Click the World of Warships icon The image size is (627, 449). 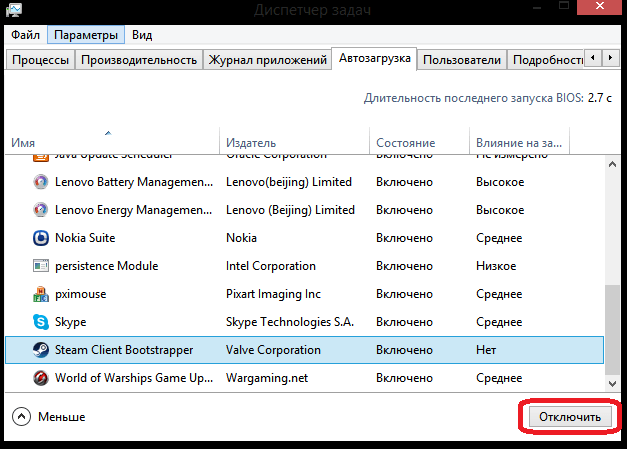pos(40,378)
